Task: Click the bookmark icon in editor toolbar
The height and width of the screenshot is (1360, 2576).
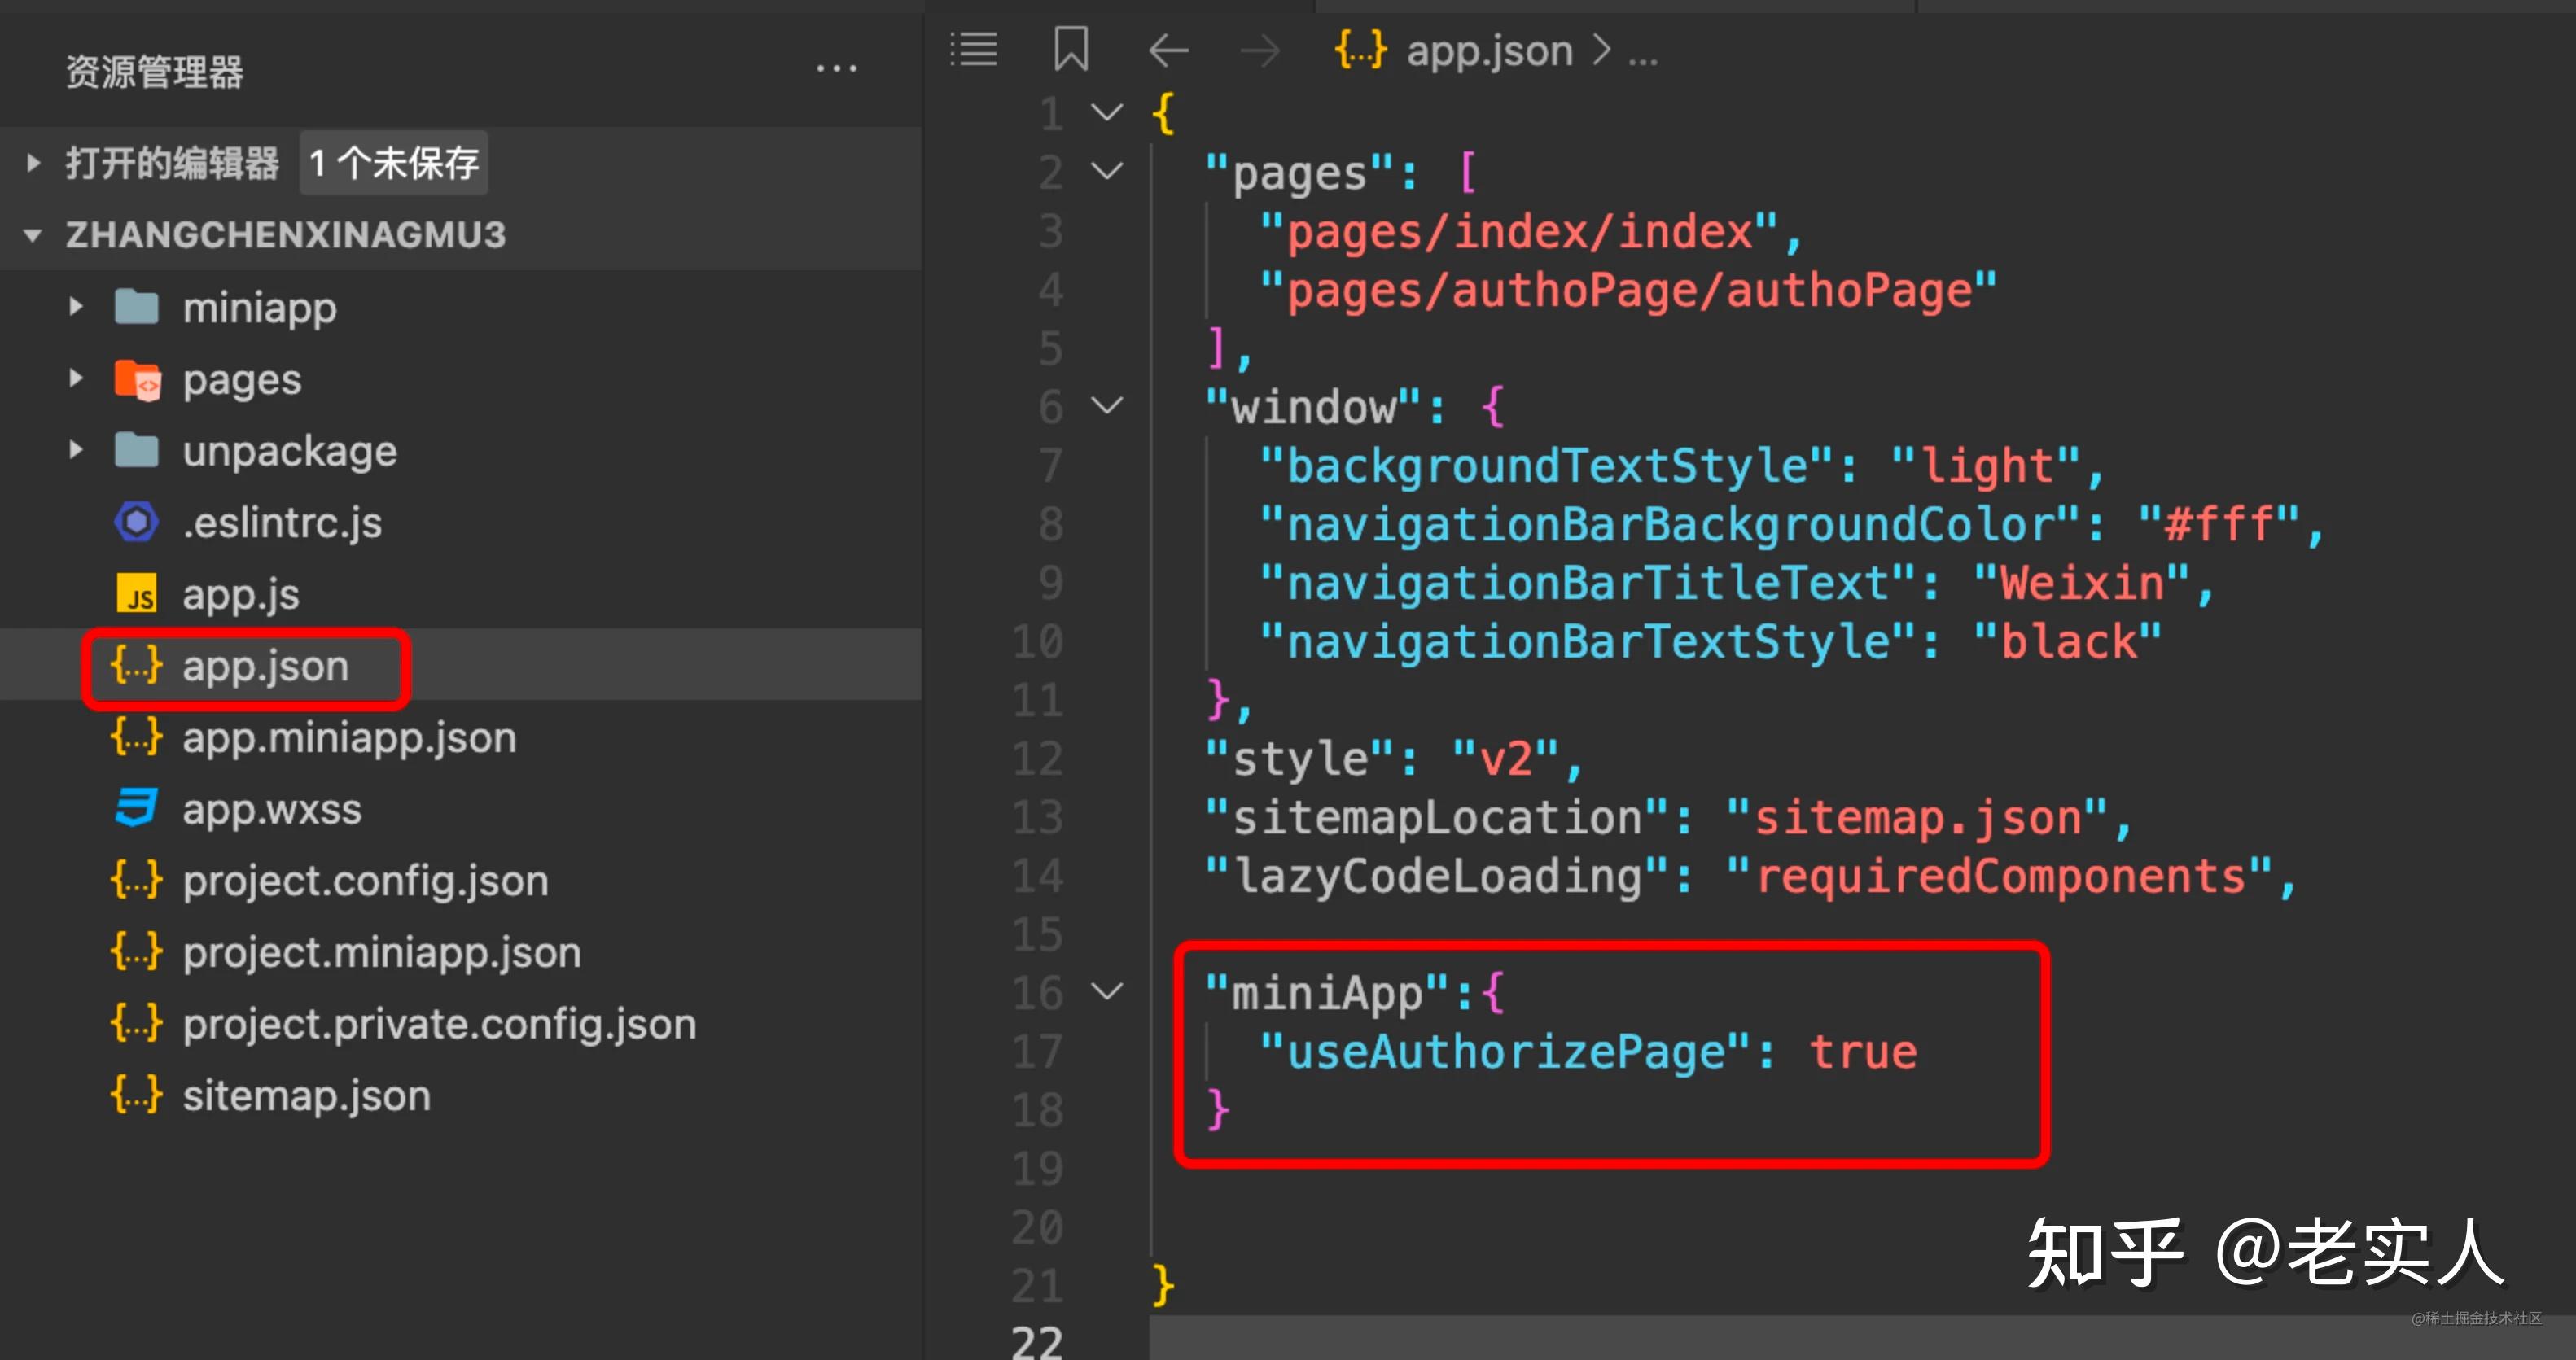Action: [x=1070, y=49]
